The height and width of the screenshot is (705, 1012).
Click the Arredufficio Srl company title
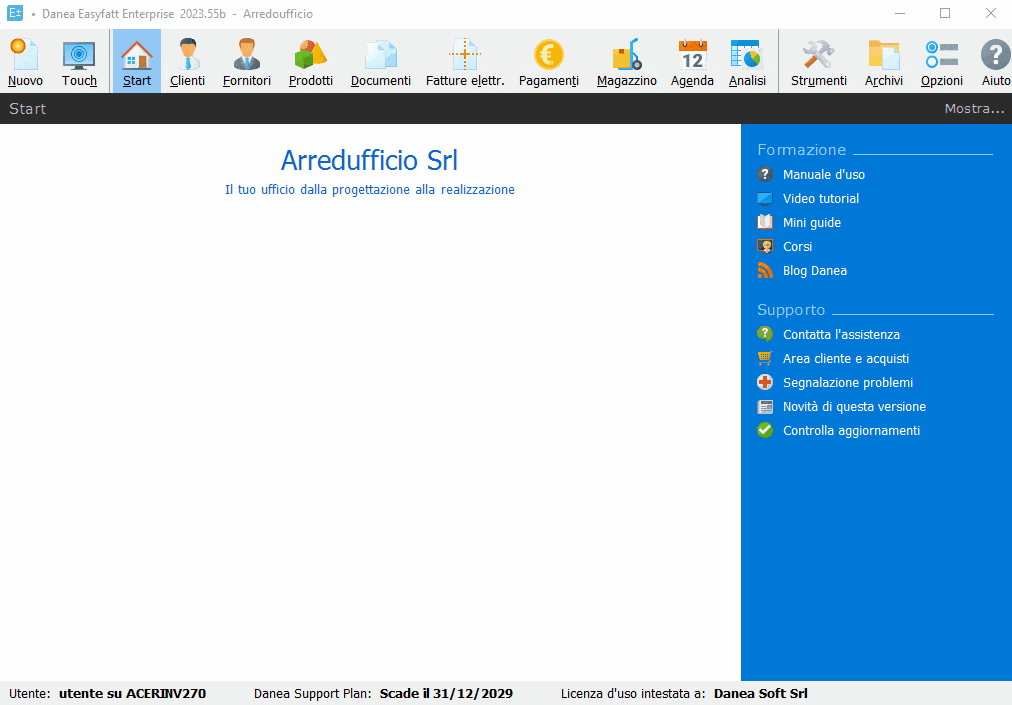coord(369,160)
